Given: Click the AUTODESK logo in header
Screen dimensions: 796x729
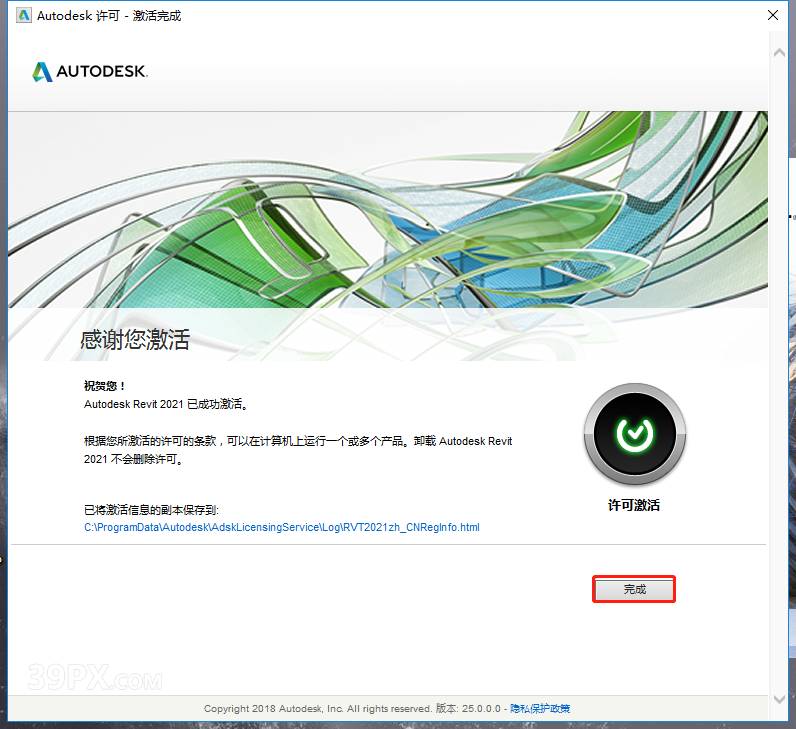Looking at the screenshot, I should (90, 72).
